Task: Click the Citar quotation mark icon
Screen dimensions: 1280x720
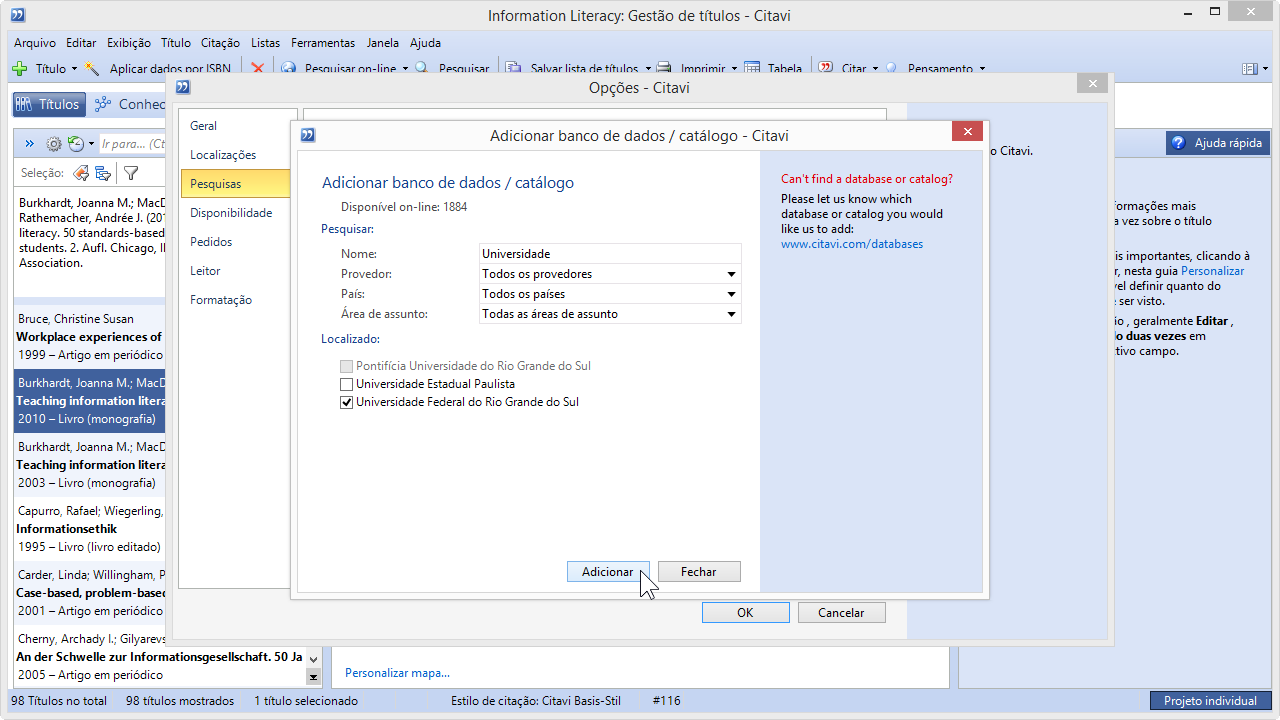Action: 826,69
